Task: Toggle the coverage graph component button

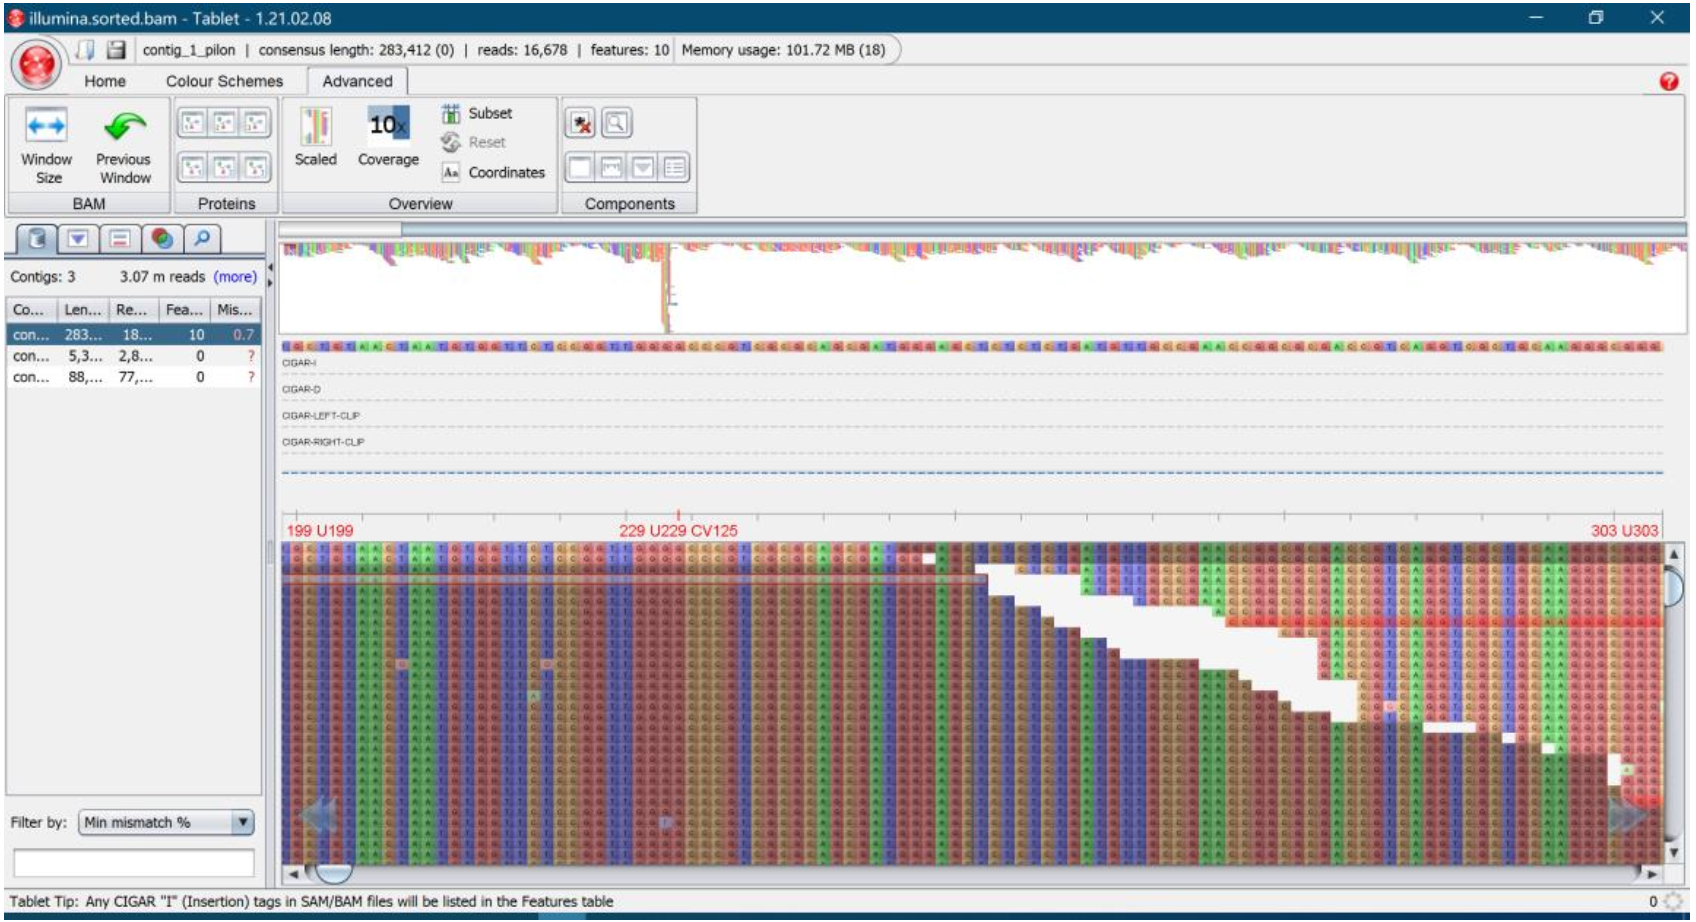Action: click(x=611, y=167)
